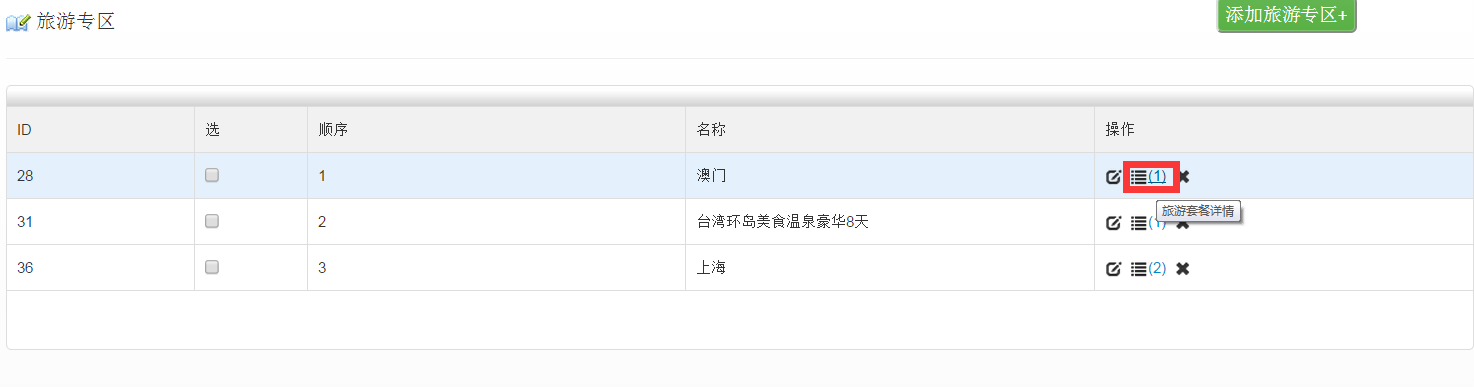Click the 旅游专区 book icon in header
The height and width of the screenshot is (387, 1474).
click(18, 22)
